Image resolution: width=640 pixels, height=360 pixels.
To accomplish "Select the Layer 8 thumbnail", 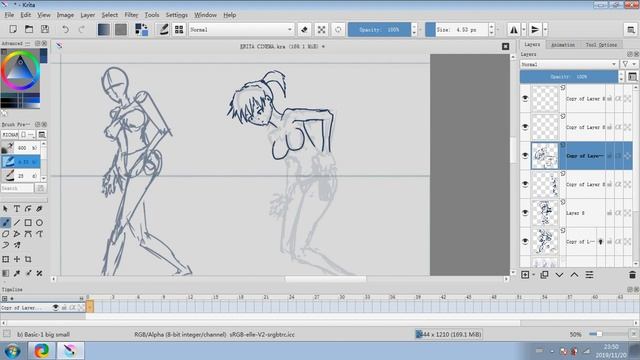I will pyautogui.click(x=545, y=213).
